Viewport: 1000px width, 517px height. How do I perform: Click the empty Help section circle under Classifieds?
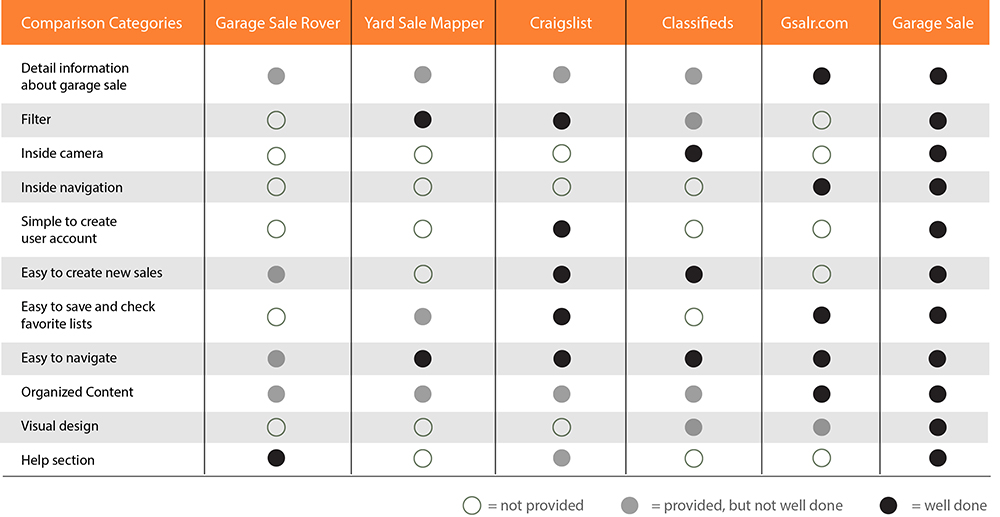click(x=693, y=459)
